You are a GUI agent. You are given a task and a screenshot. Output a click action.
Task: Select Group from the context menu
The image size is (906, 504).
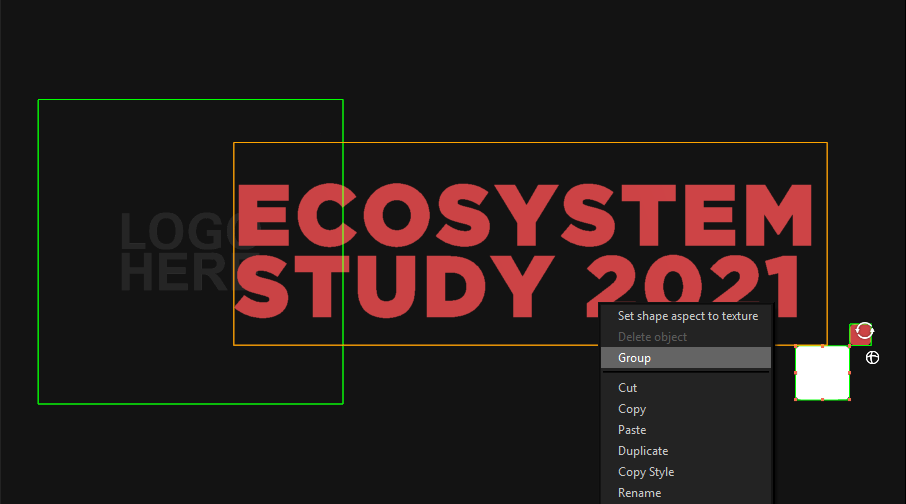[x=686, y=358]
